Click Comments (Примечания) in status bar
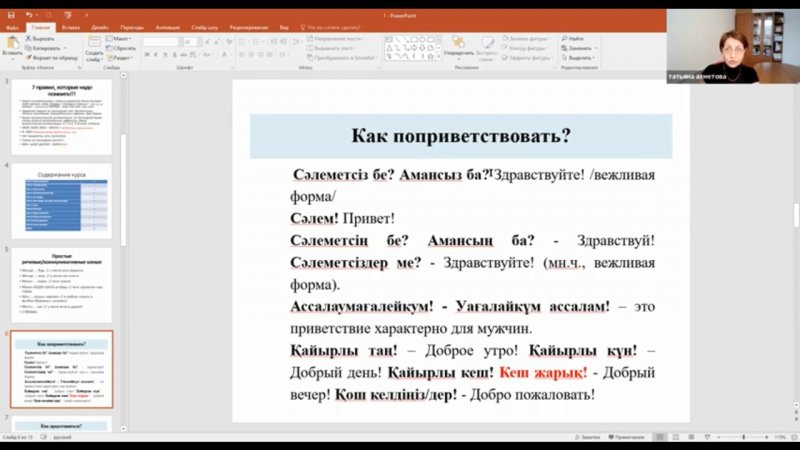Image resolution: width=800 pixels, height=450 pixels. (626, 437)
